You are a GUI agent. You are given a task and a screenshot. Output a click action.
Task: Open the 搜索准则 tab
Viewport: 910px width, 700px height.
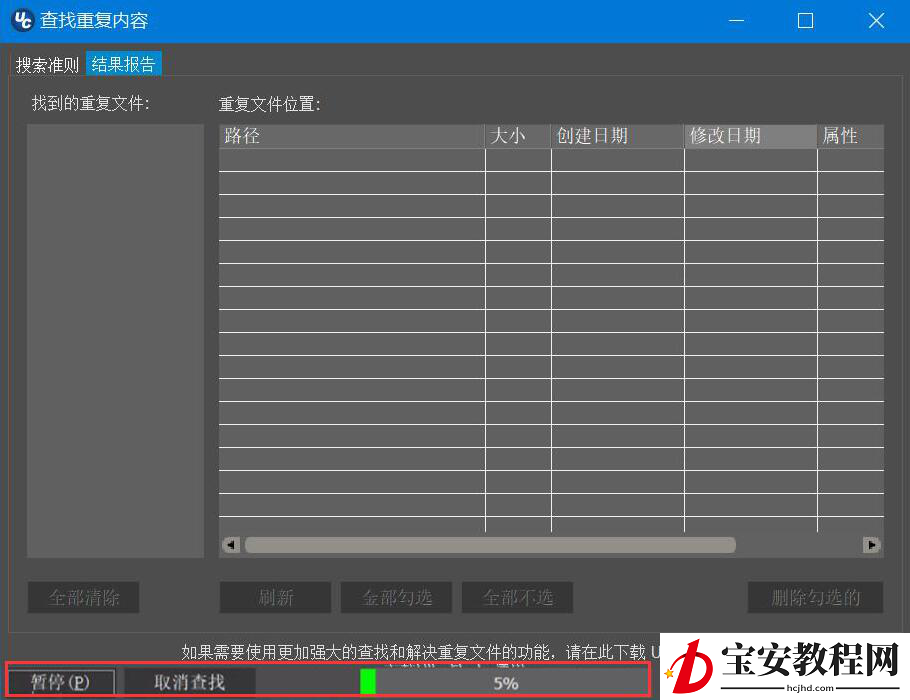(x=48, y=64)
